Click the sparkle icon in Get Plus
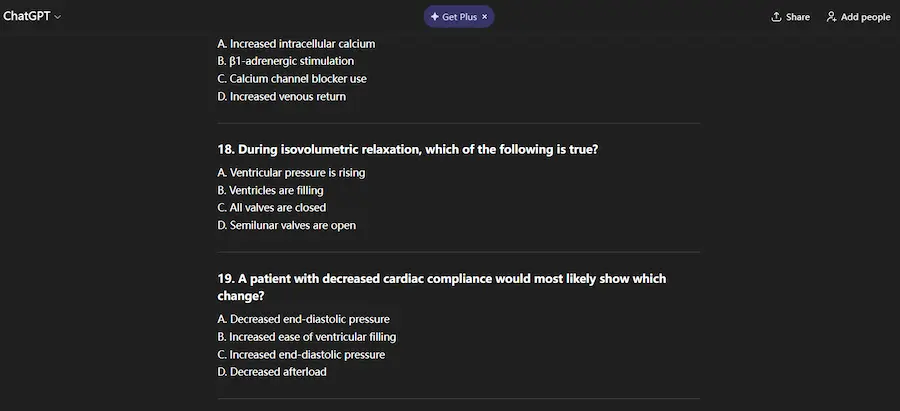This screenshot has height=411, width=900. (x=435, y=17)
